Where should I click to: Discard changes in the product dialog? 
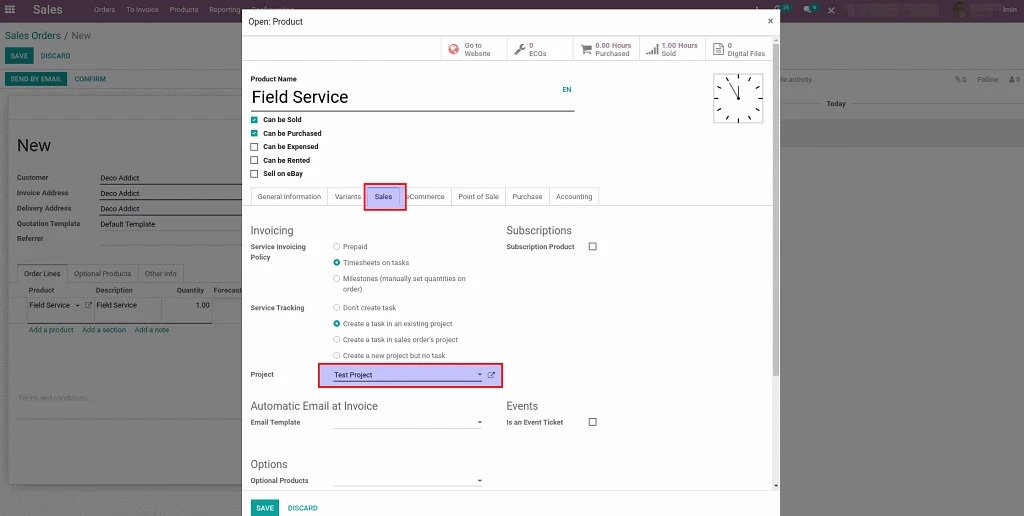tap(302, 508)
